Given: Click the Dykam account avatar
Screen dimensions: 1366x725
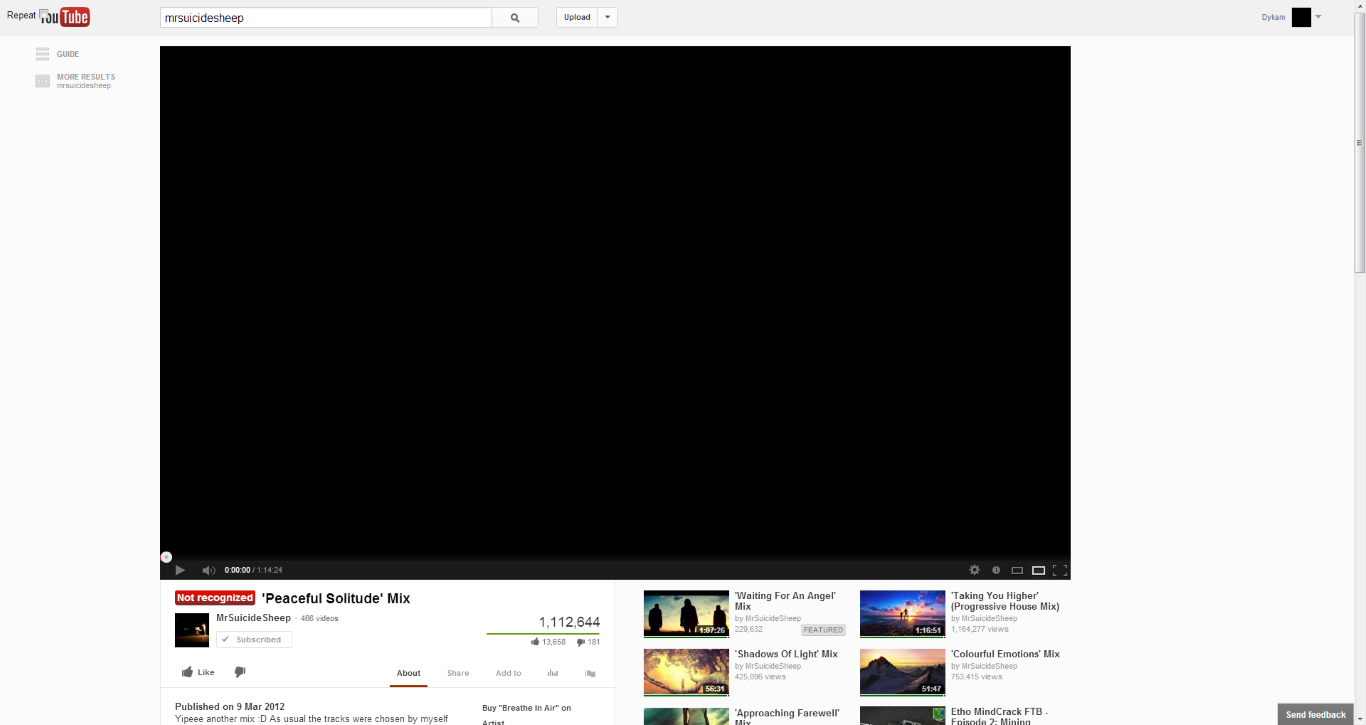Looking at the screenshot, I should pyautogui.click(x=1301, y=17).
